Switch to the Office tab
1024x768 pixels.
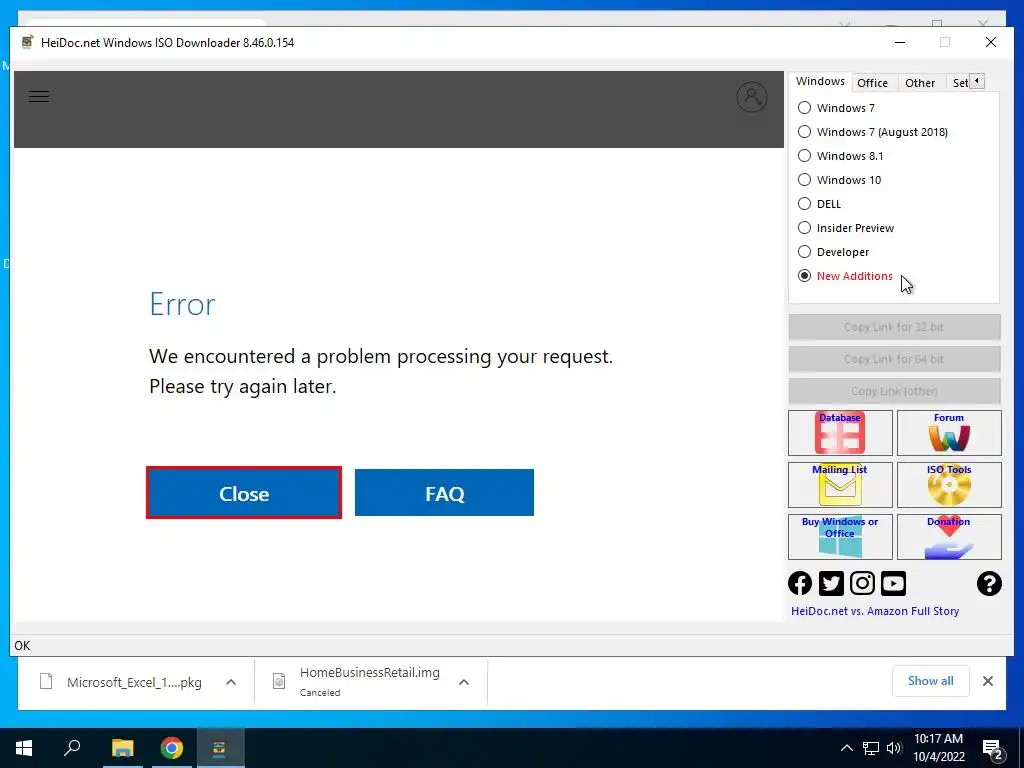872,83
